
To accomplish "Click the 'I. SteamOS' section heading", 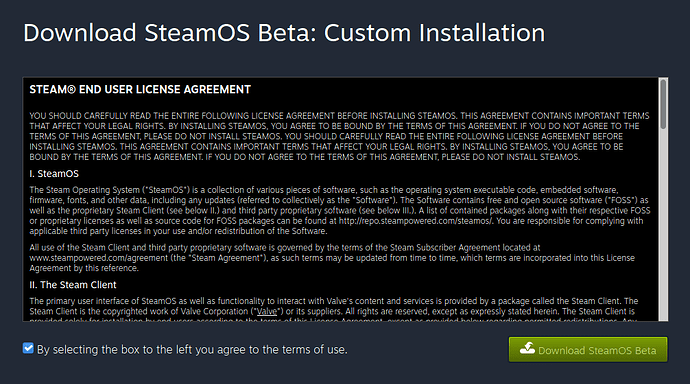I will click(x=54, y=174).
